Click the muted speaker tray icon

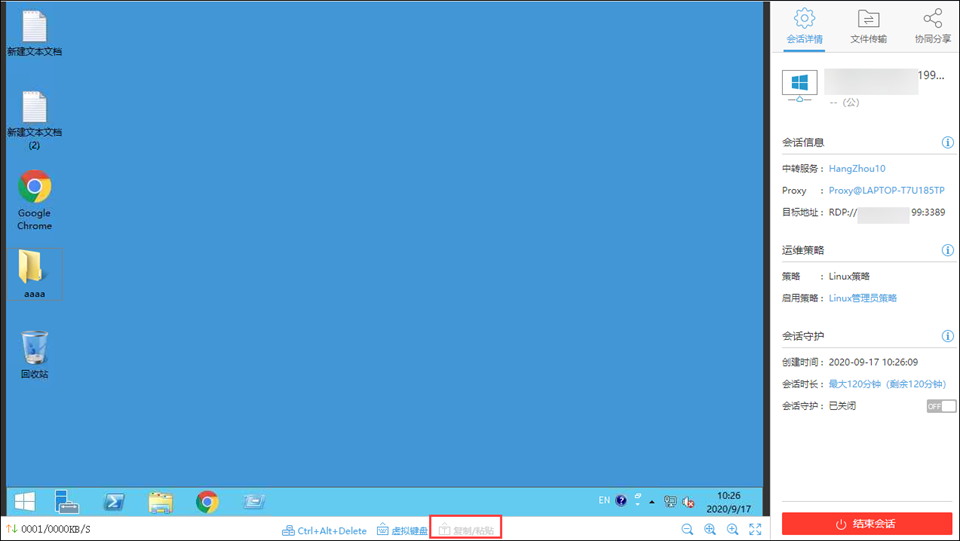pos(688,502)
